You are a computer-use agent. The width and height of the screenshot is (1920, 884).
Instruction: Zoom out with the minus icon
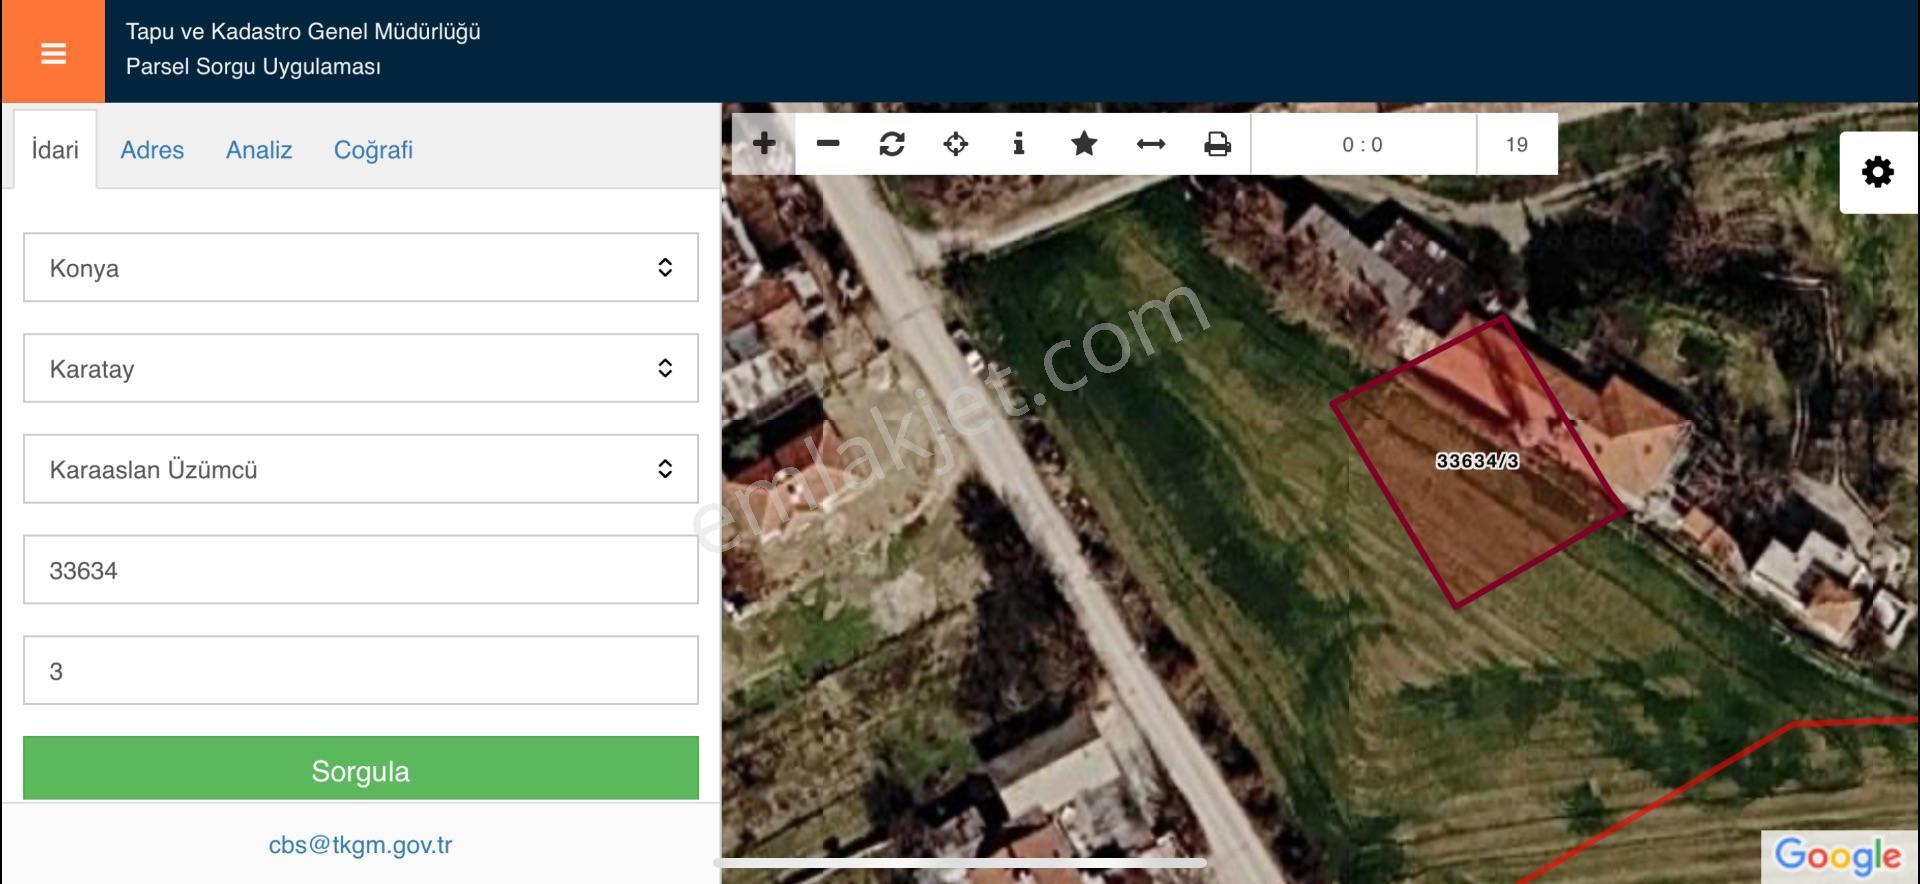tap(828, 144)
